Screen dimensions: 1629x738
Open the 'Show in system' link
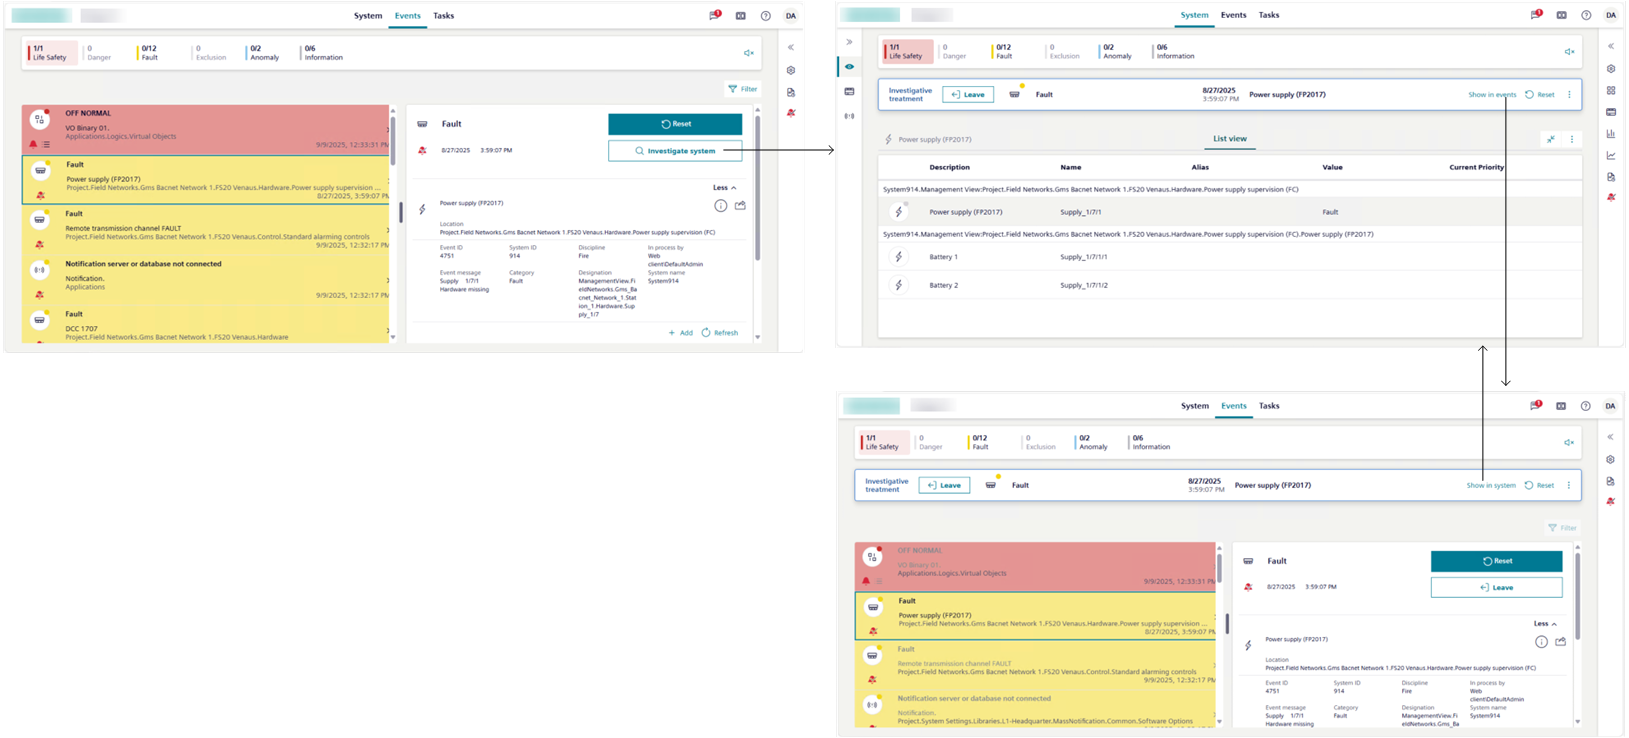point(1490,485)
